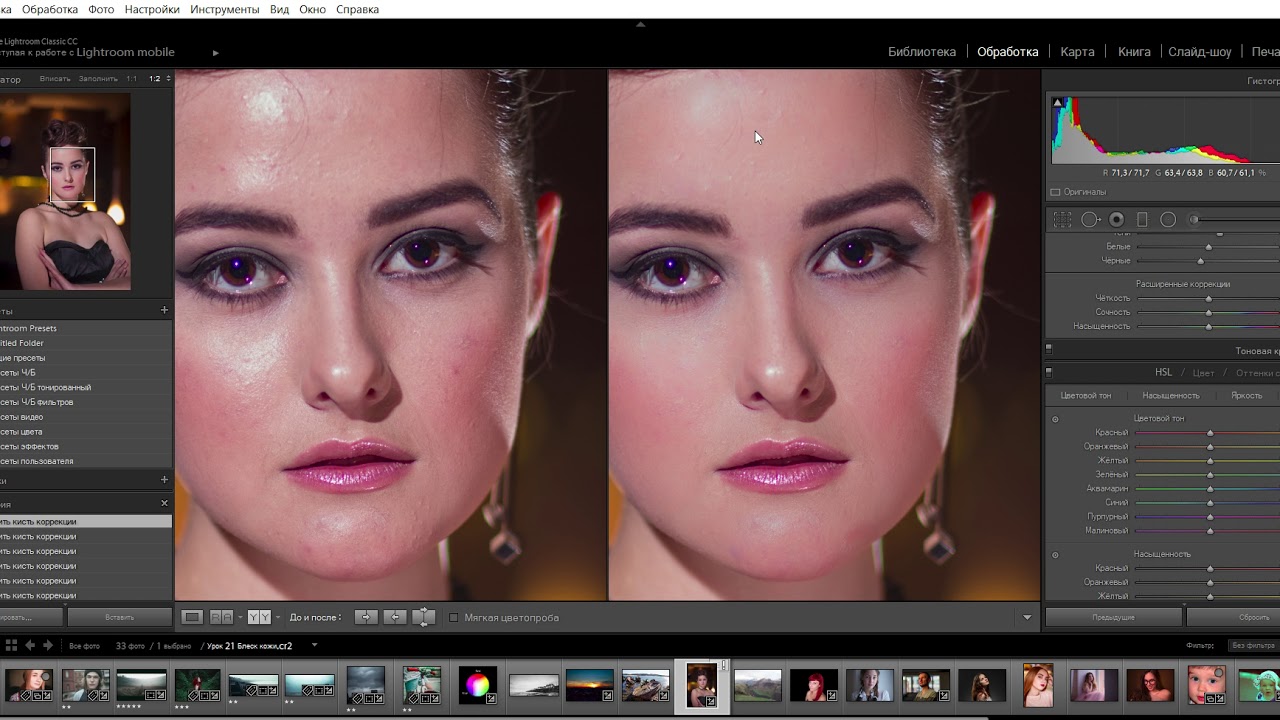Click the before/after YY view button

coord(259,617)
